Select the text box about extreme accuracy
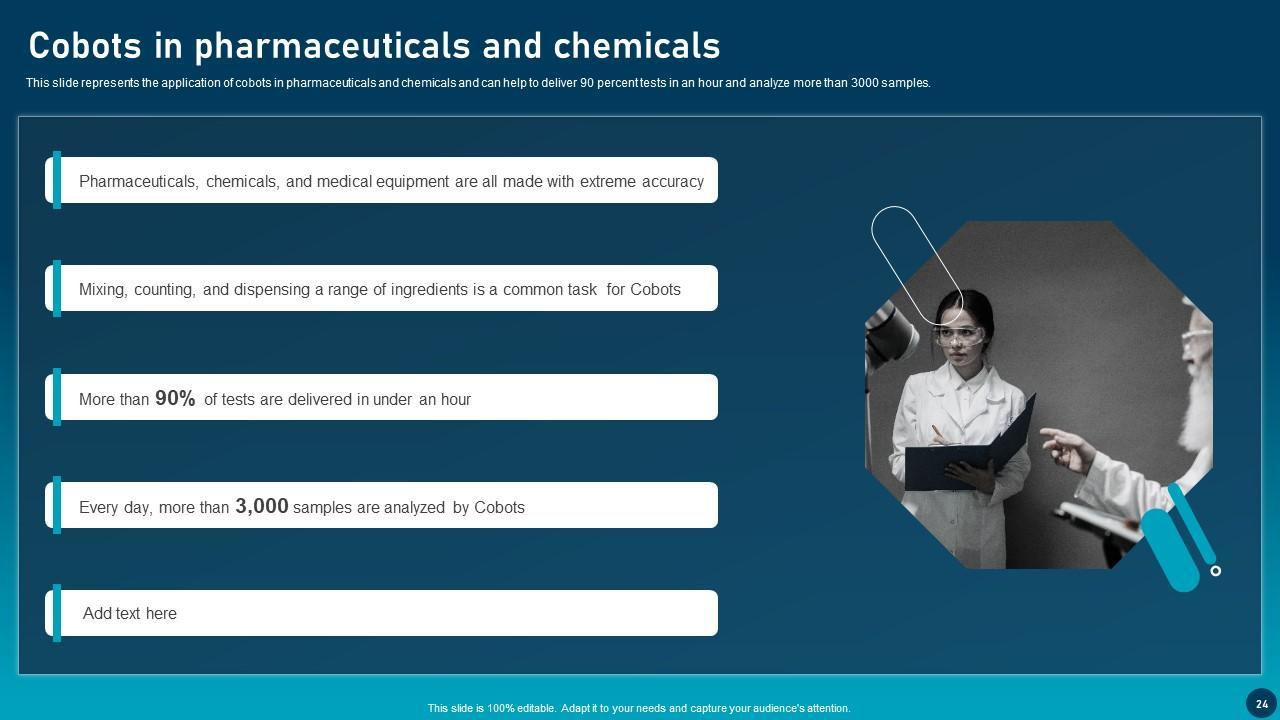 click(x=381, y=180)
